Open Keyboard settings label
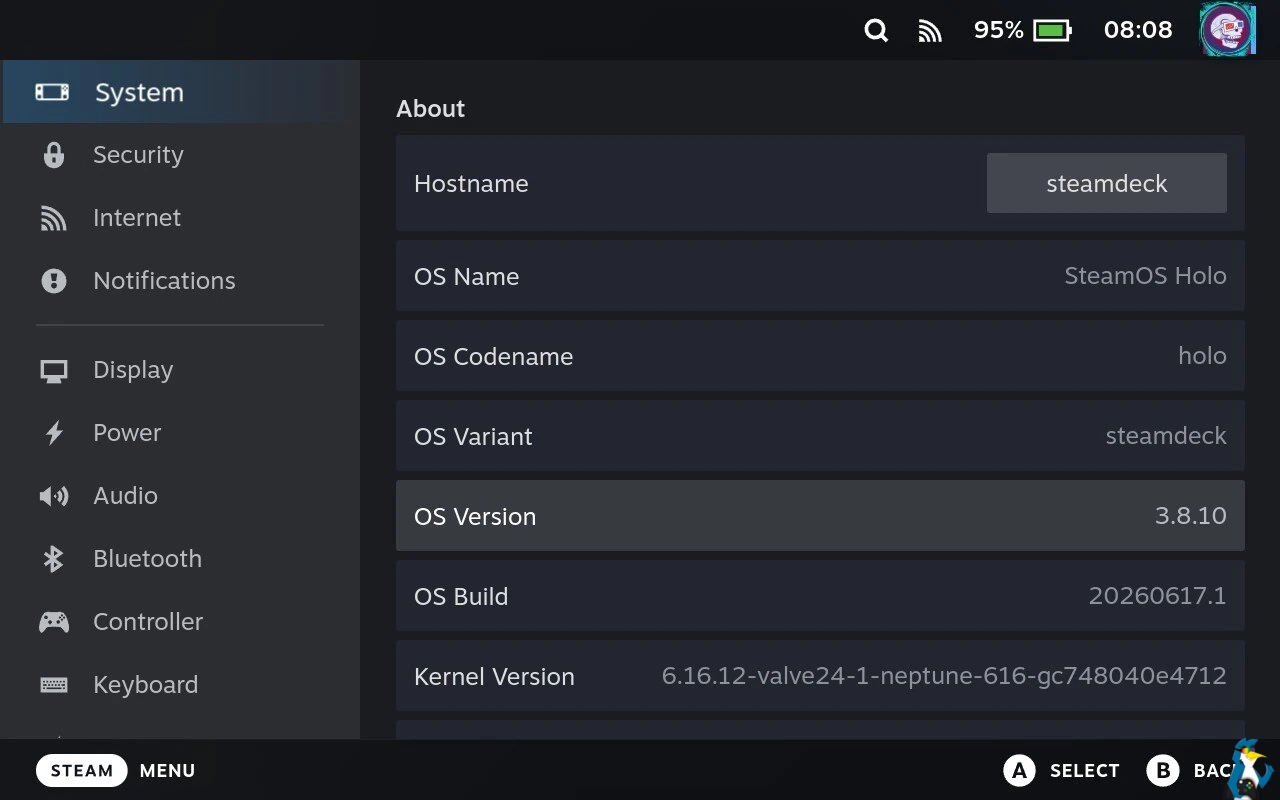Screen dimensions: 1280x800 pyautogui.click(x=145, y=685)
